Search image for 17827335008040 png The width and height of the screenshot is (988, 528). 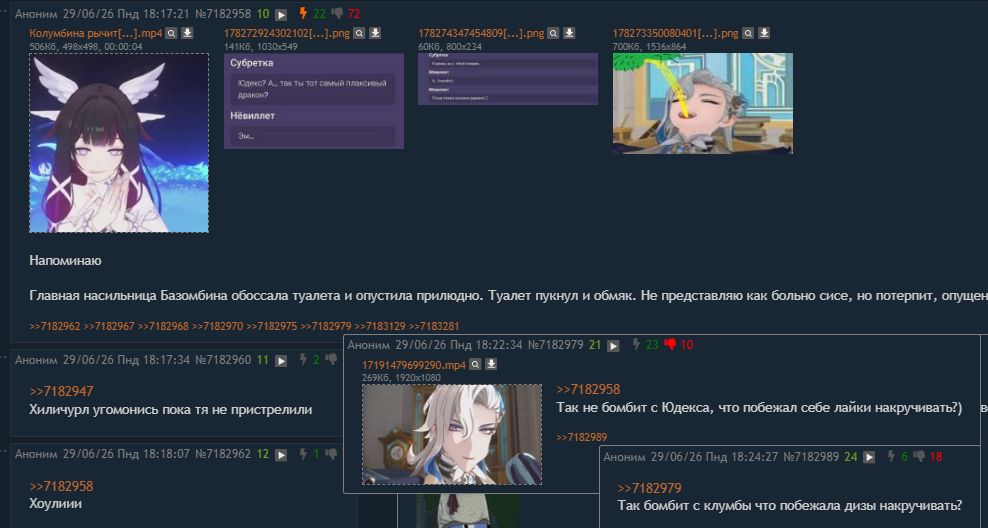pos(748,33)
